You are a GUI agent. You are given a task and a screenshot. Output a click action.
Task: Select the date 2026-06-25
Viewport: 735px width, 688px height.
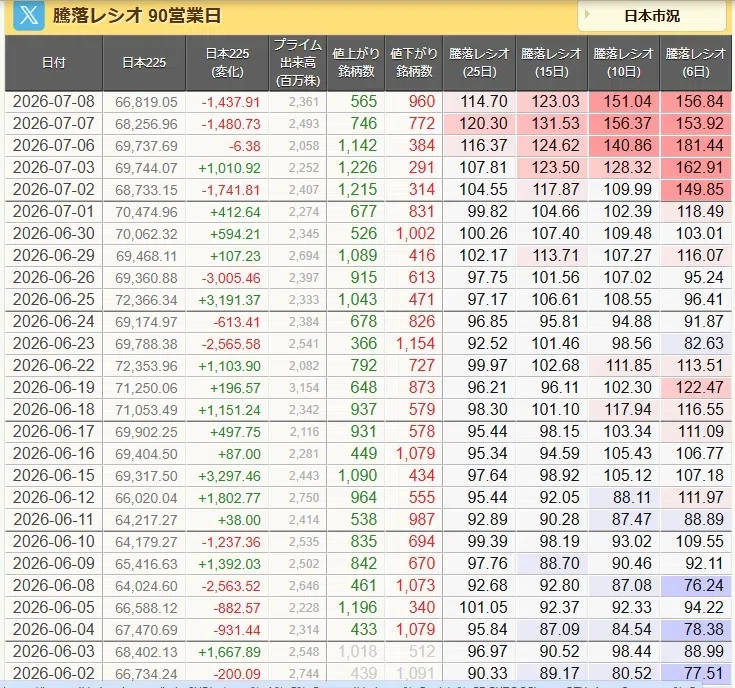click(x=53, y=299)
